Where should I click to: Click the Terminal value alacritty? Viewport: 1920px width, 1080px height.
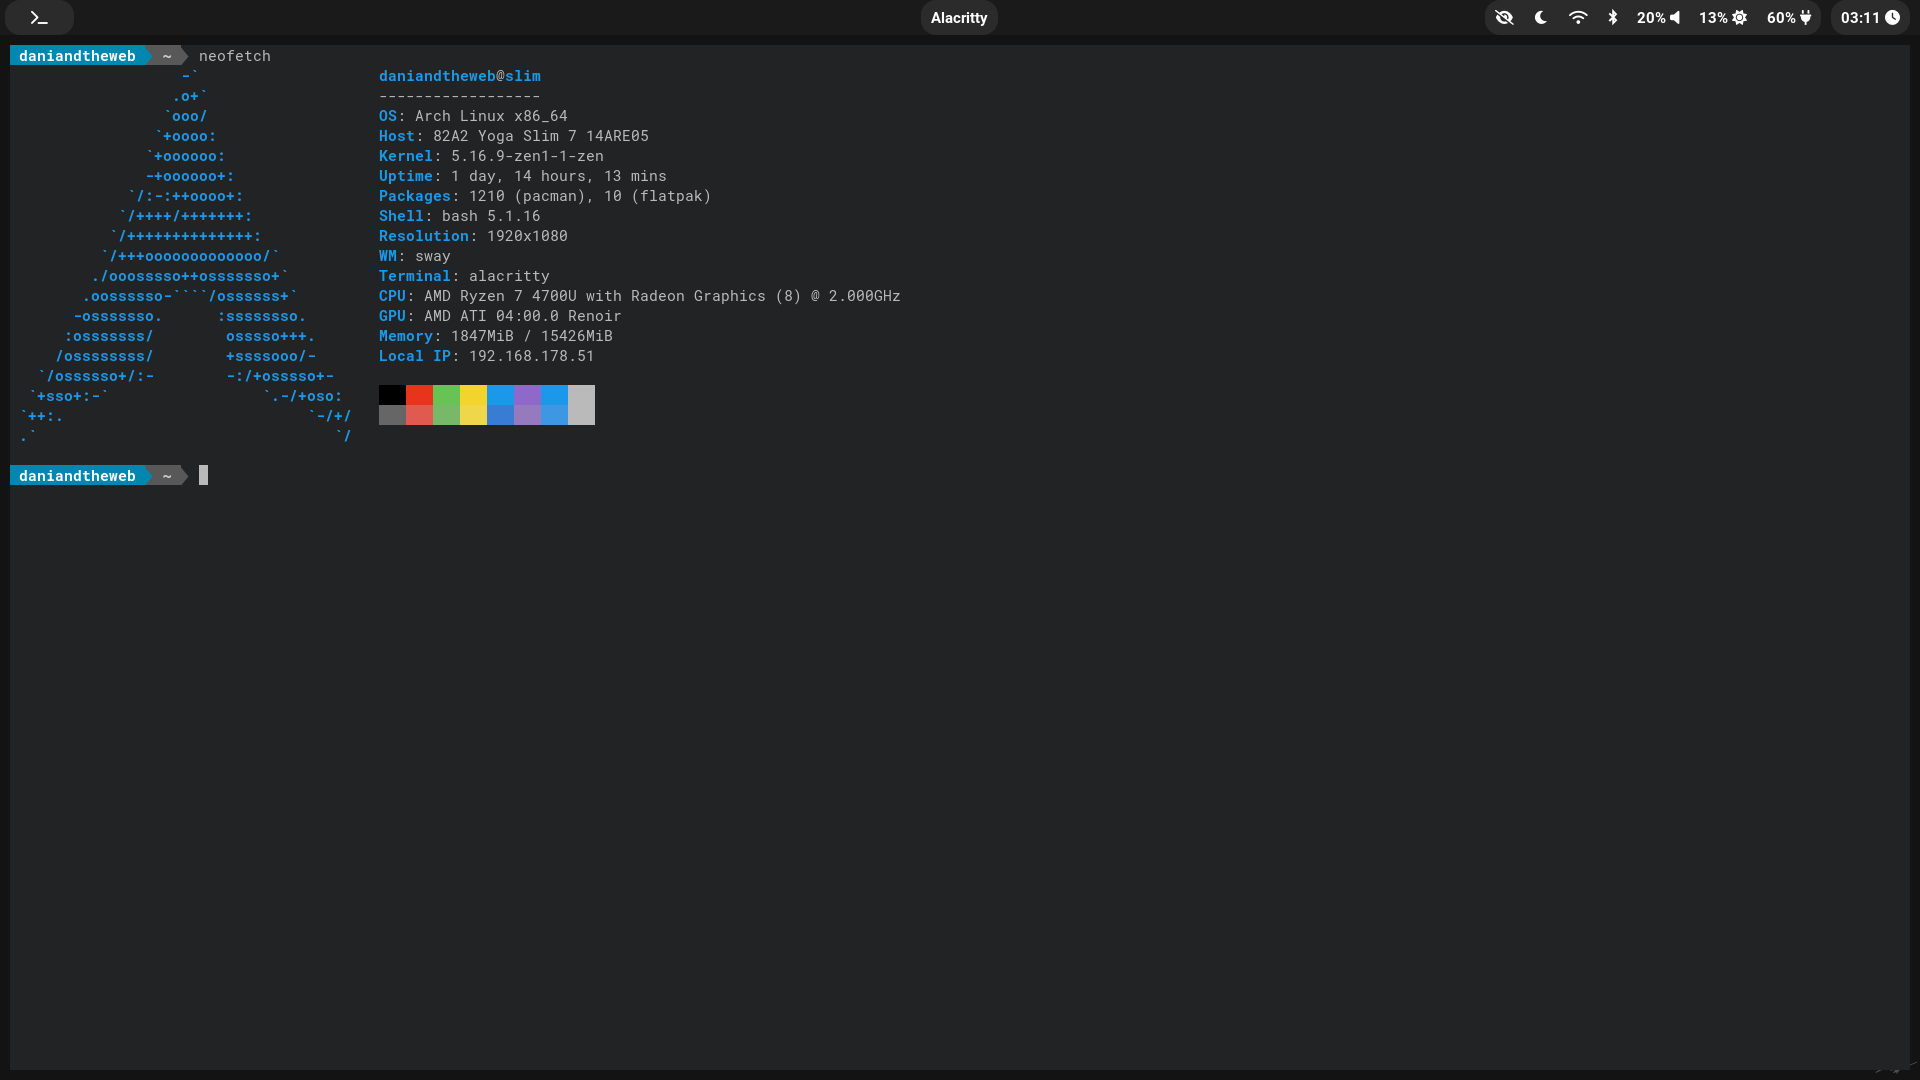[x=509, y=276]
